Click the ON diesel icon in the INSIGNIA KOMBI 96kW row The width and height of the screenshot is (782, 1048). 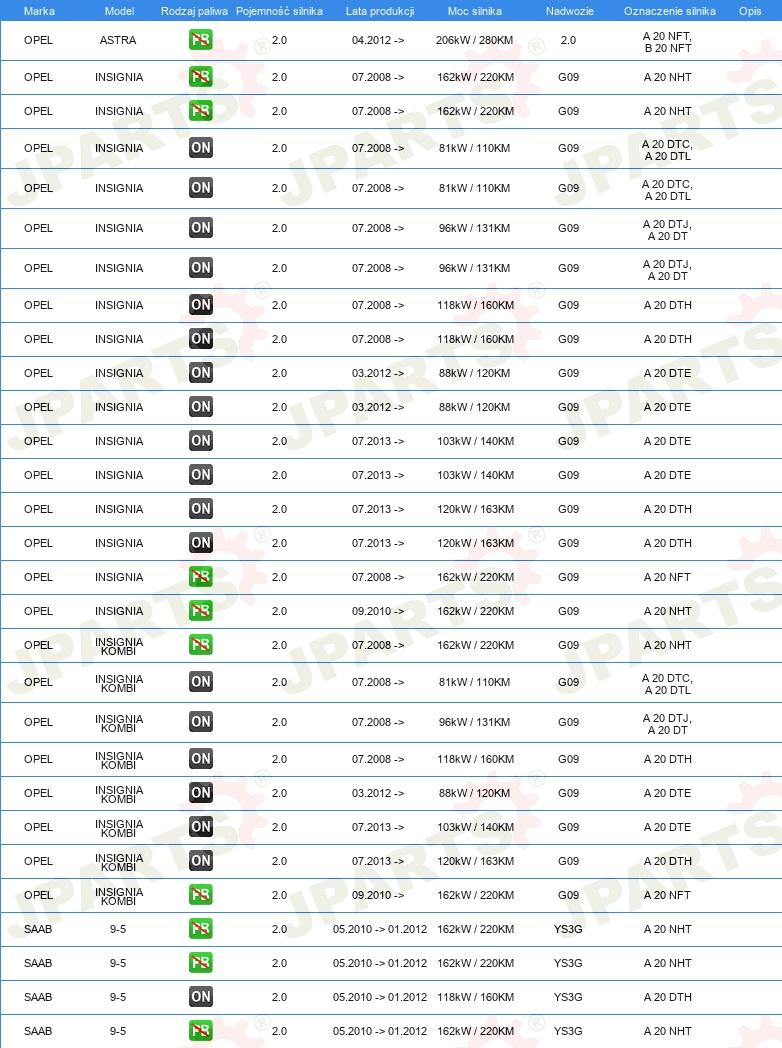[201, 722]
